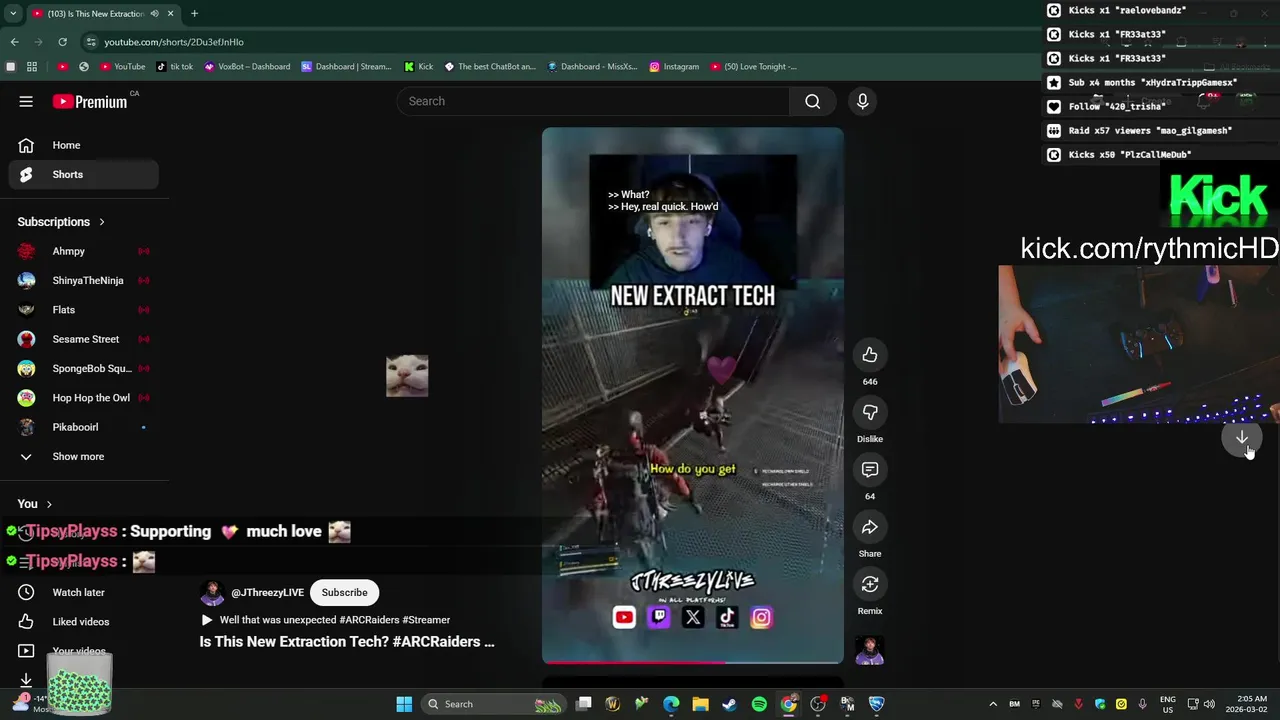Start voice search with microphone

(x=863, y=101)
